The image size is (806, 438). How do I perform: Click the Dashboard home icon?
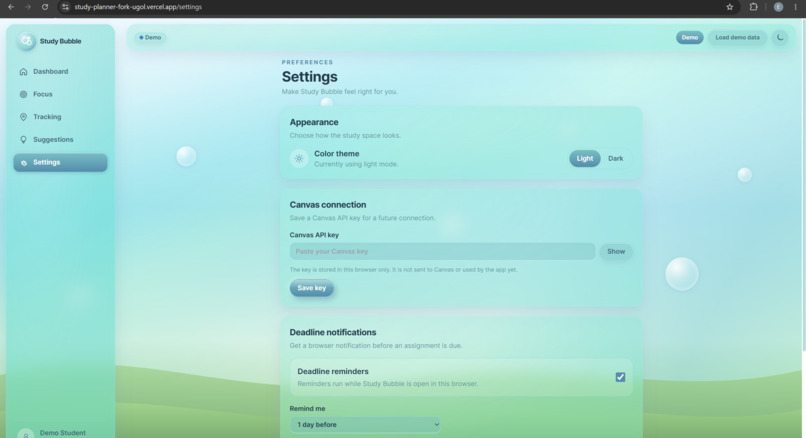pos(23,71)
